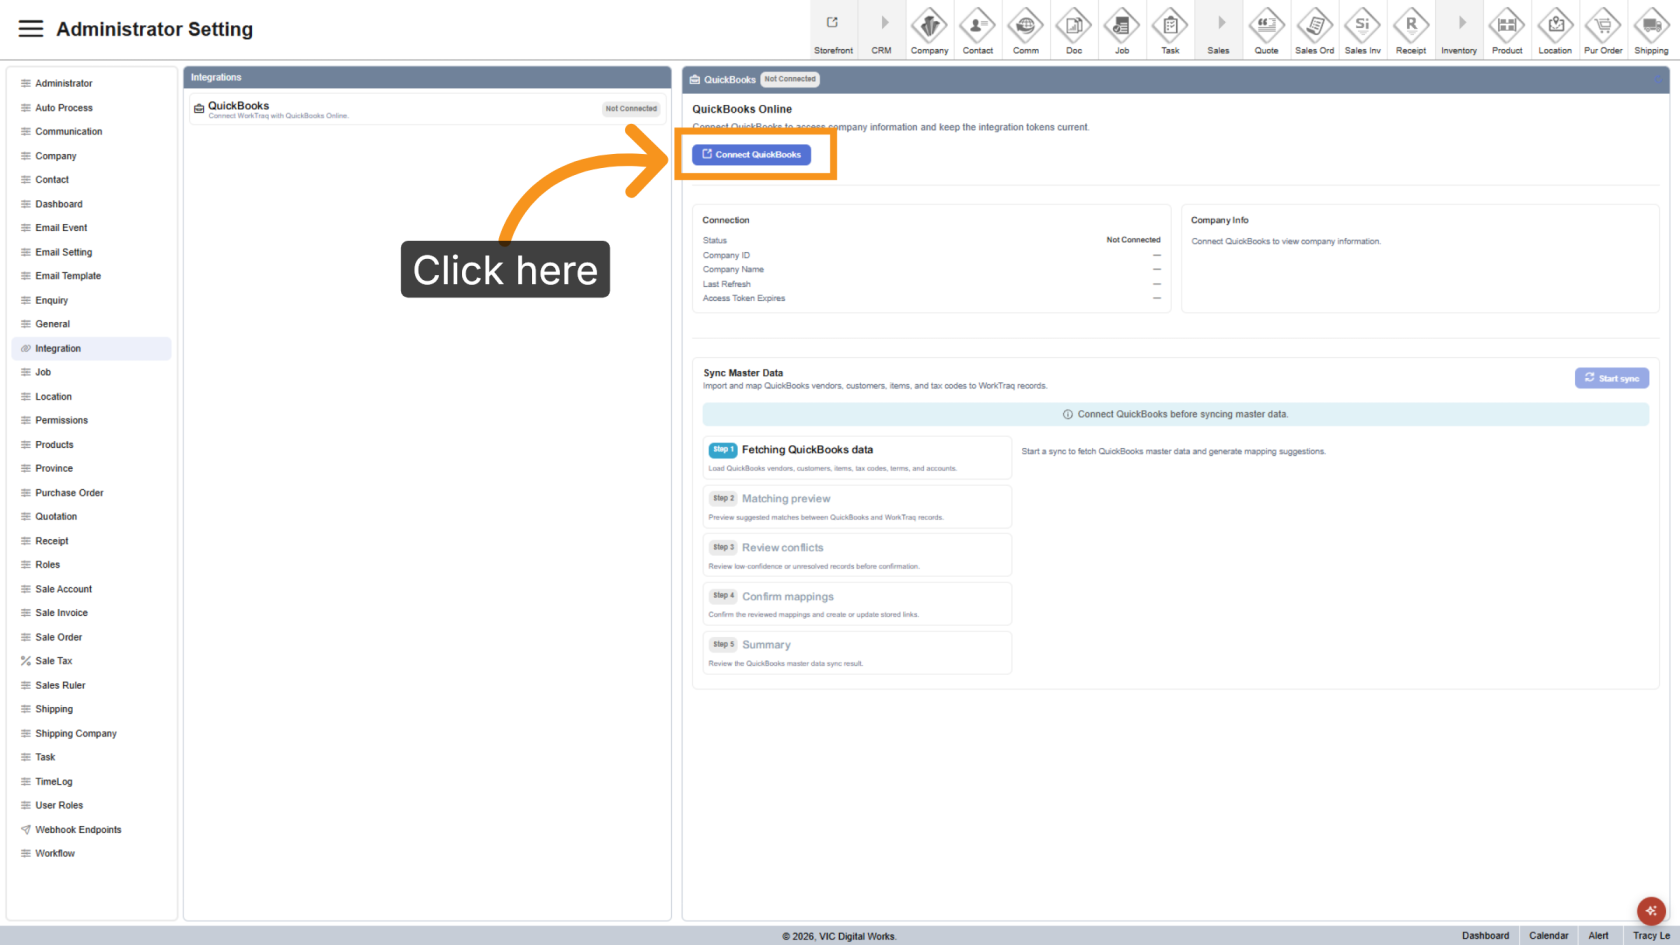
Task: Open Permissions settings in sidebar
Action: click(x=91, y=420)
